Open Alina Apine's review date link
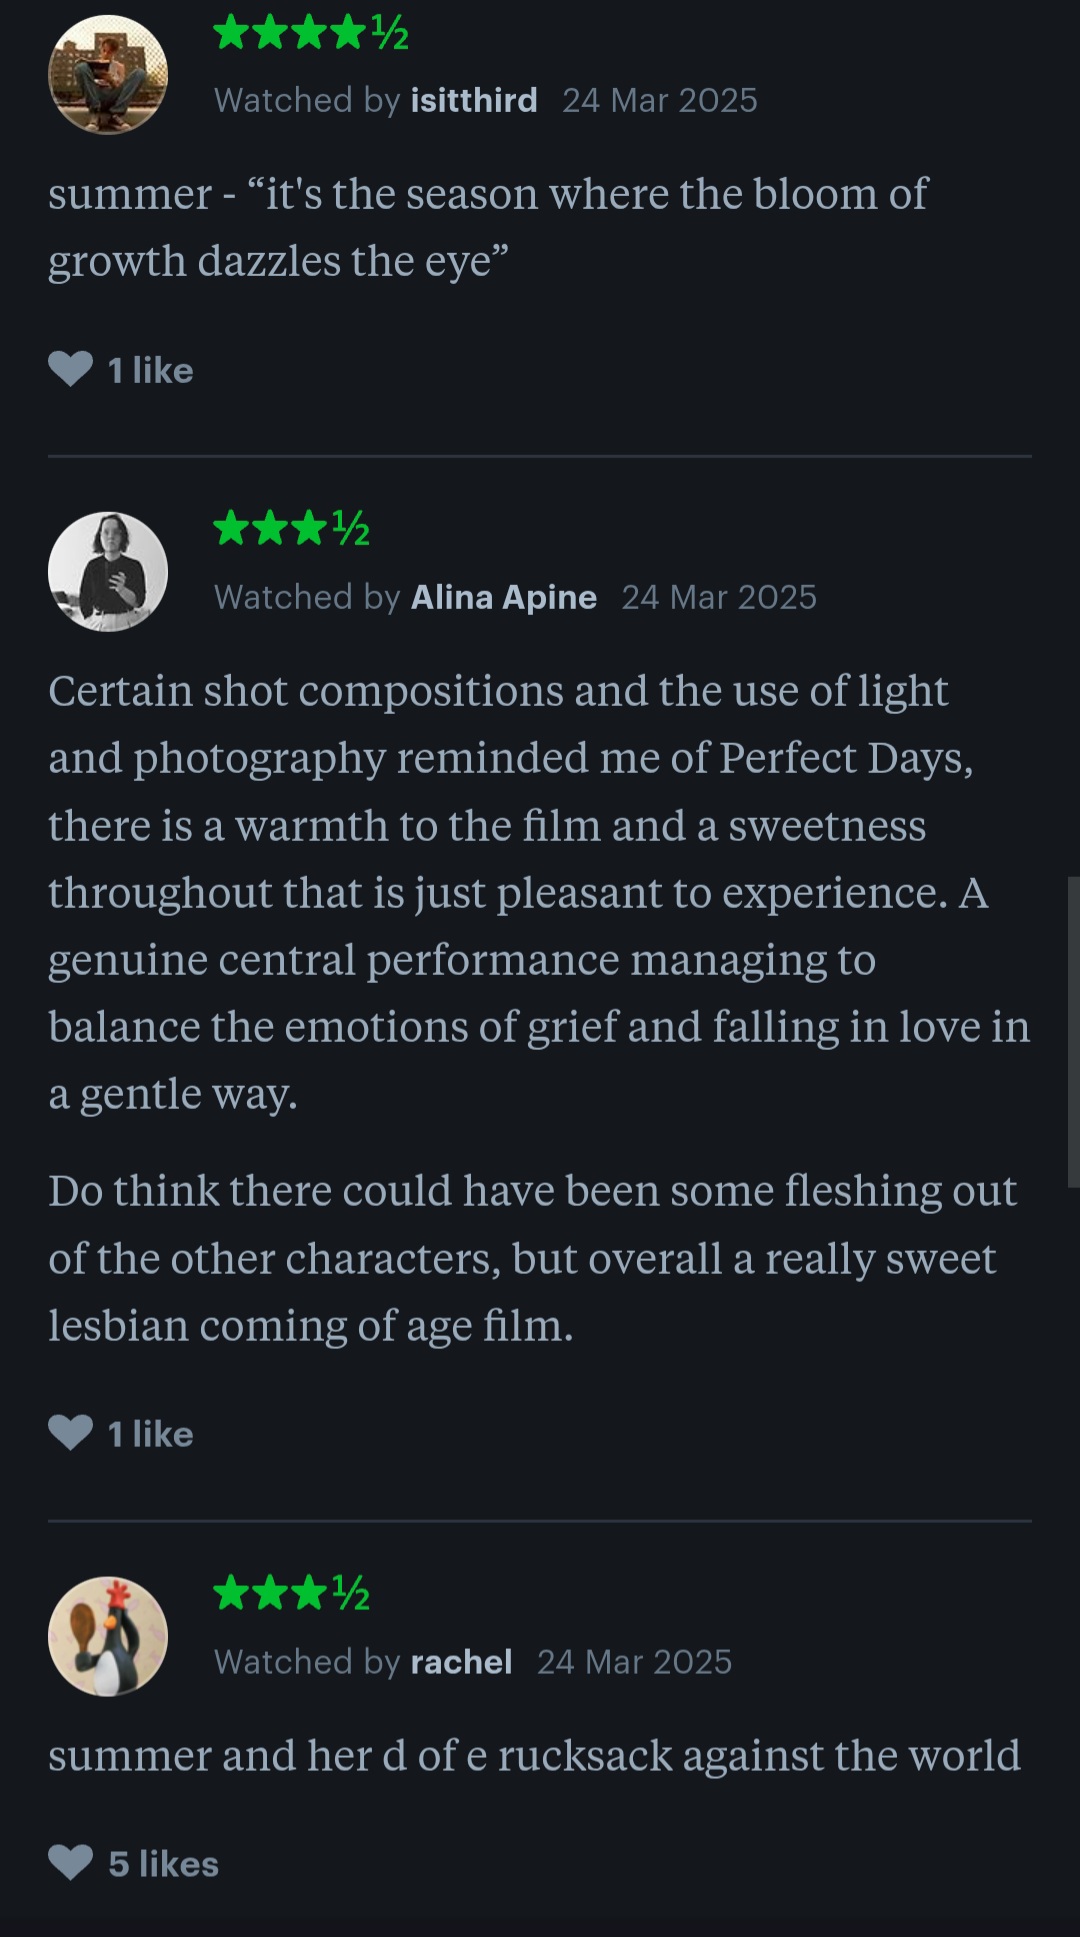This screenshot has height=1937, width=1080. click(718, 597)
